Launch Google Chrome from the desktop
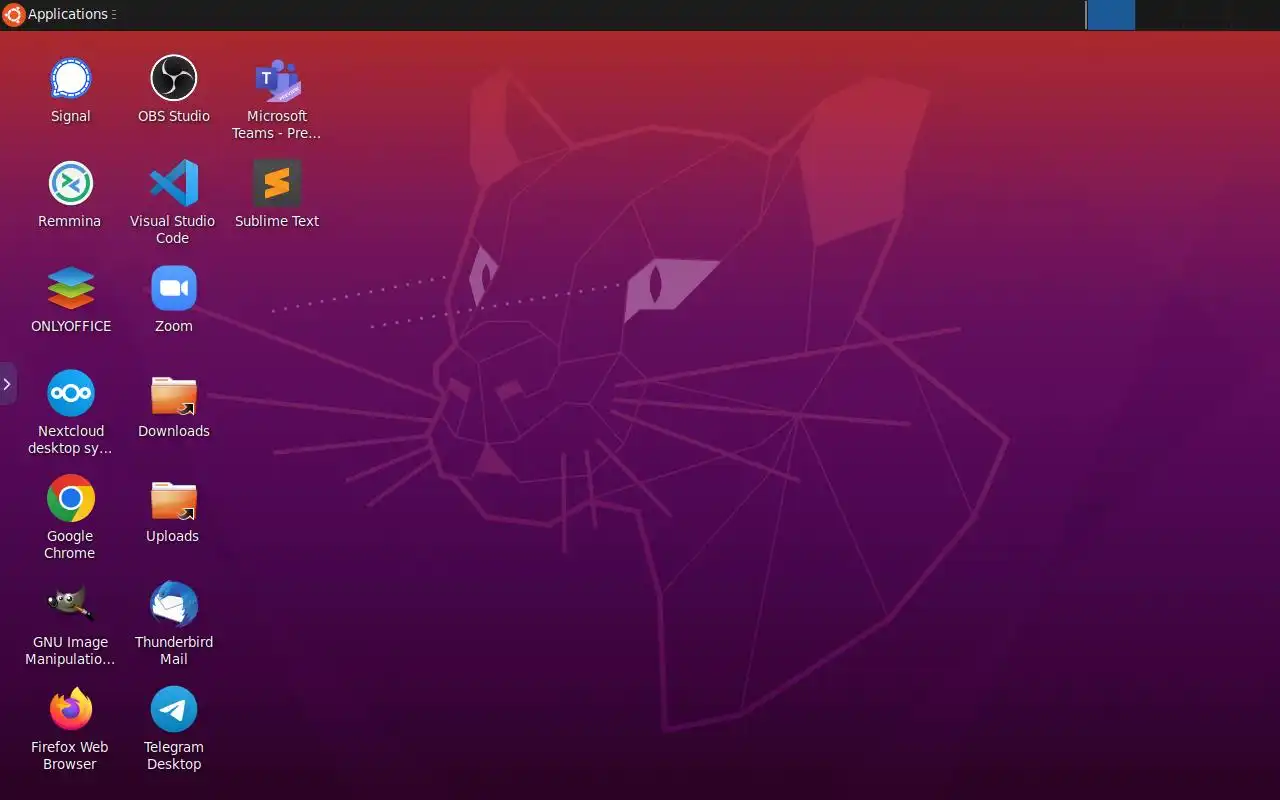 click(70, 499)
